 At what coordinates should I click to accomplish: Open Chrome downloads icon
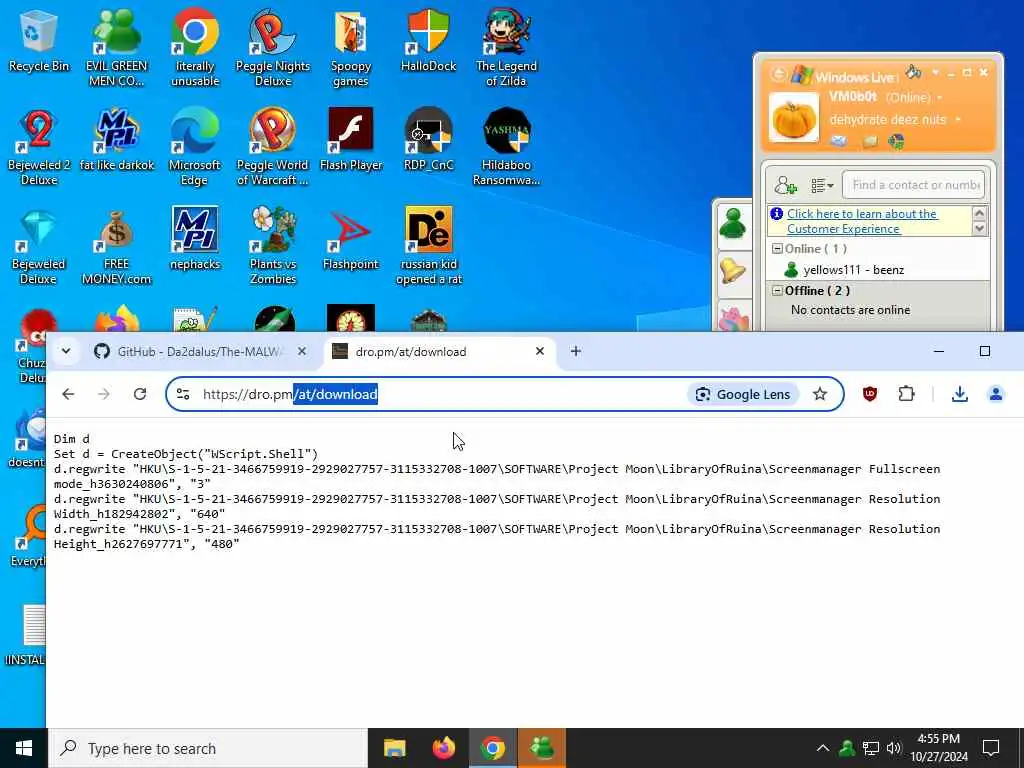click(x=959, y=394)
